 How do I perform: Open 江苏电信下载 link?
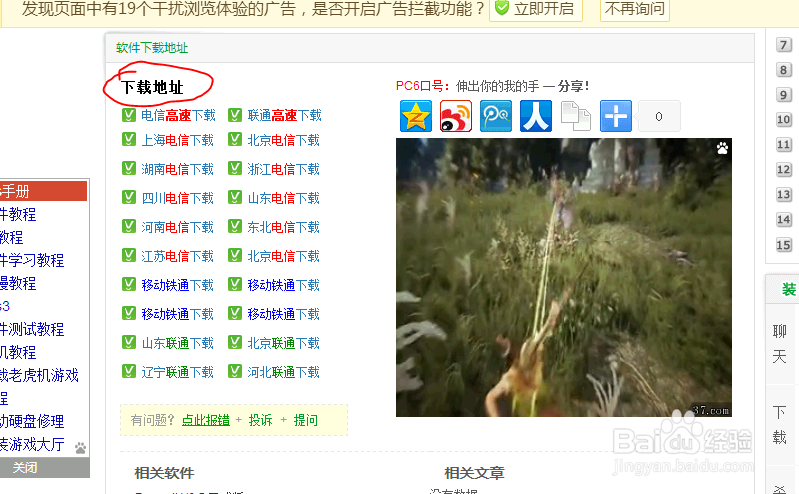pos(177,256)
